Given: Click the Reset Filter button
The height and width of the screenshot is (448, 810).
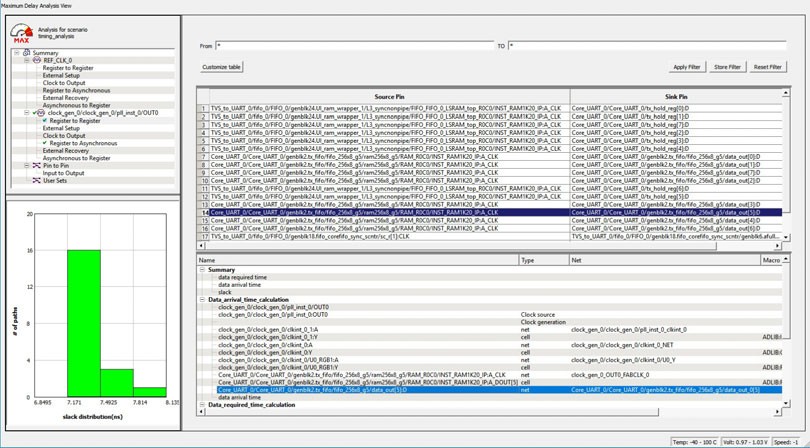Looking at the screenshot, I should click(767, 67).
